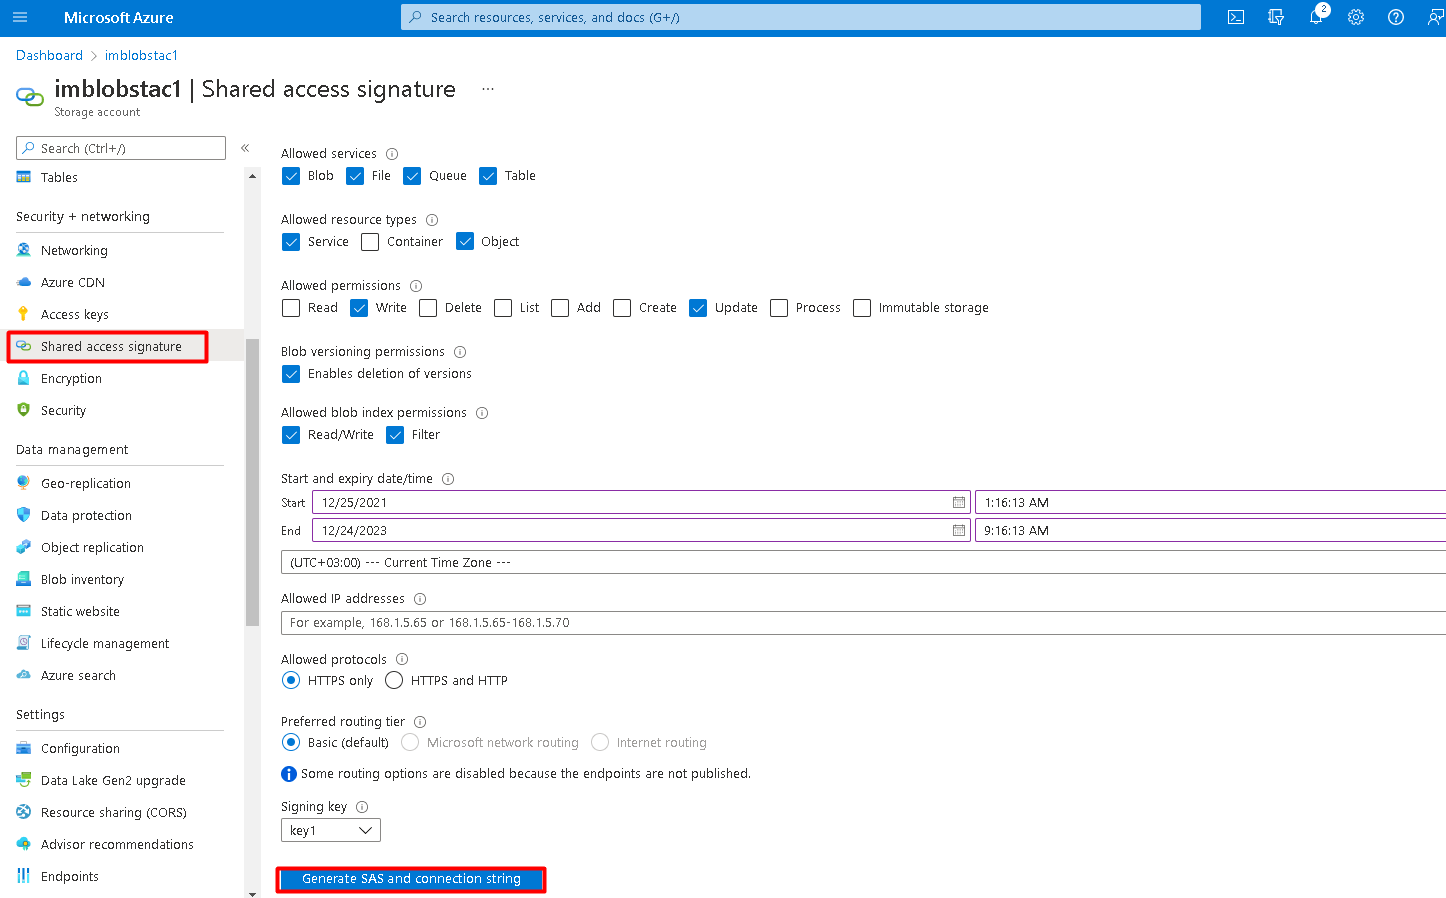Disable the Update permission checkbox
This screenshot has width=1446, height=898.
click(x=698, y=308)
